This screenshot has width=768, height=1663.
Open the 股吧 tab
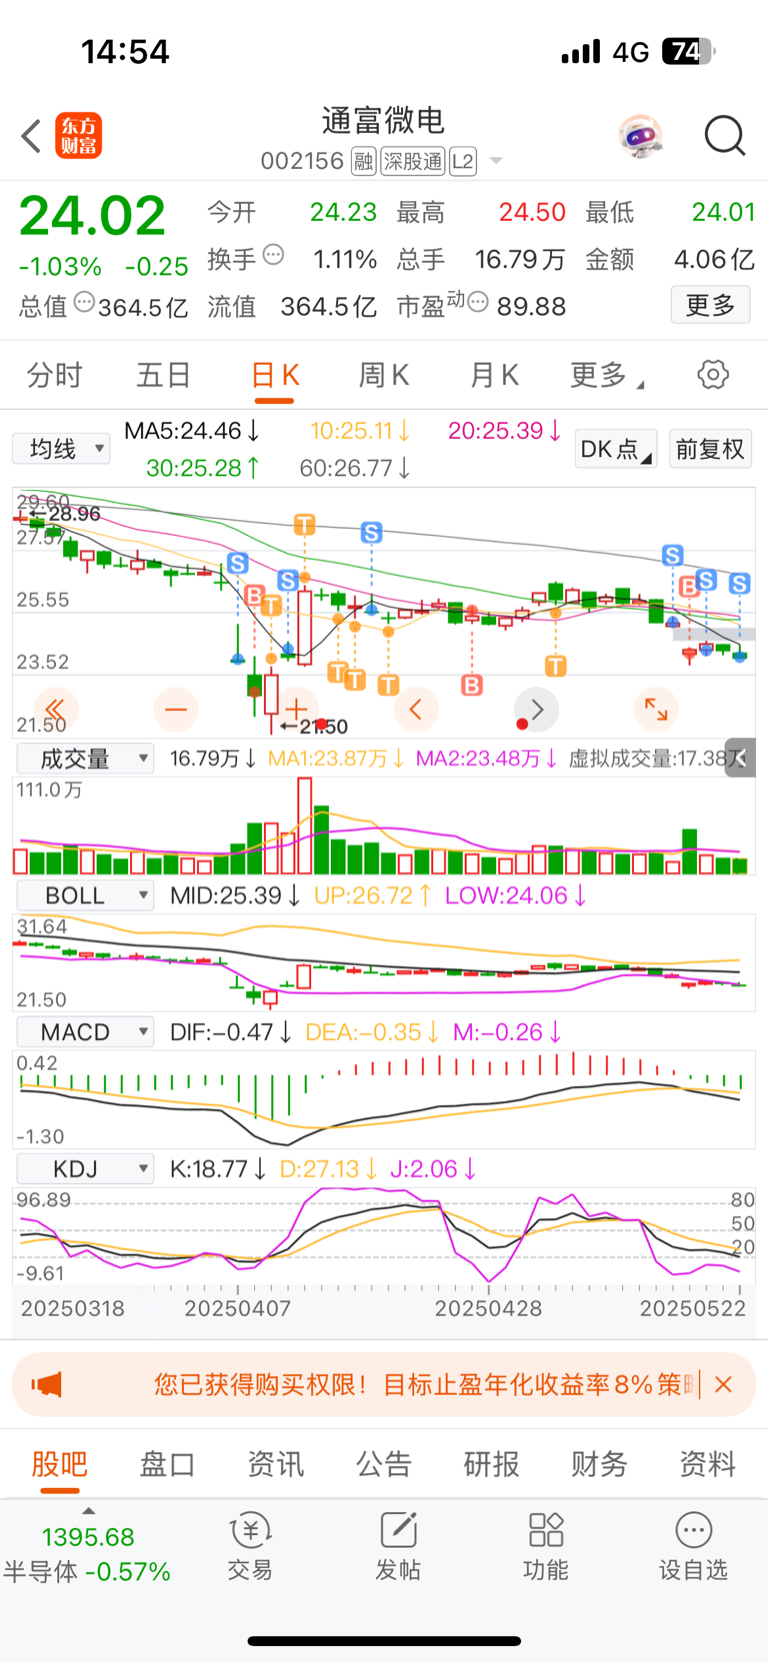point(60,1464)
